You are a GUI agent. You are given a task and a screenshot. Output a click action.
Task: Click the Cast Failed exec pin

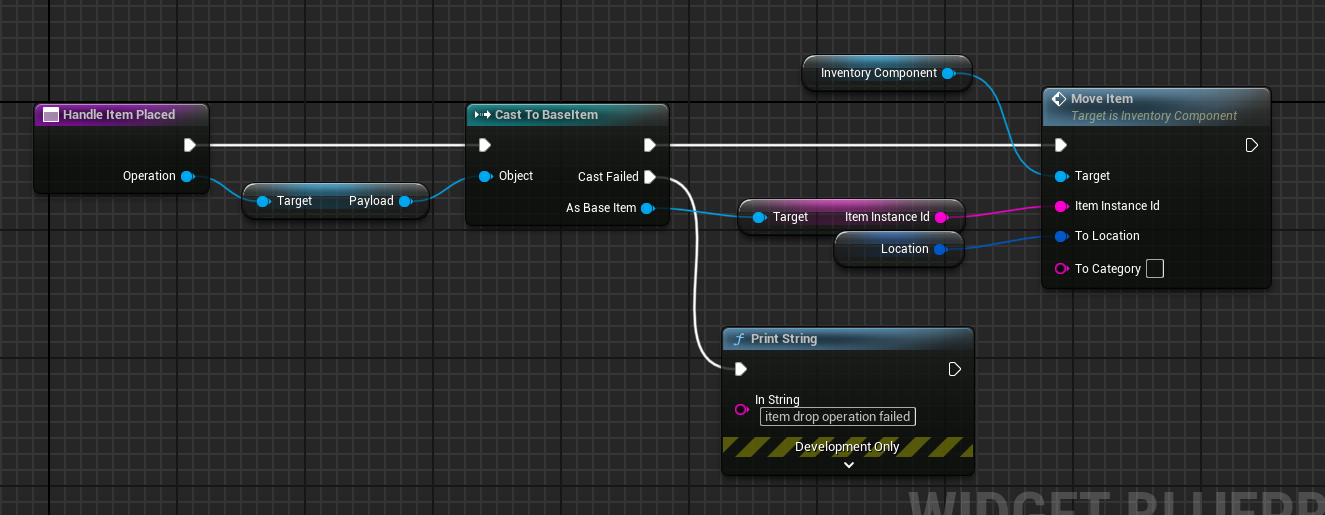click(649, 177)
